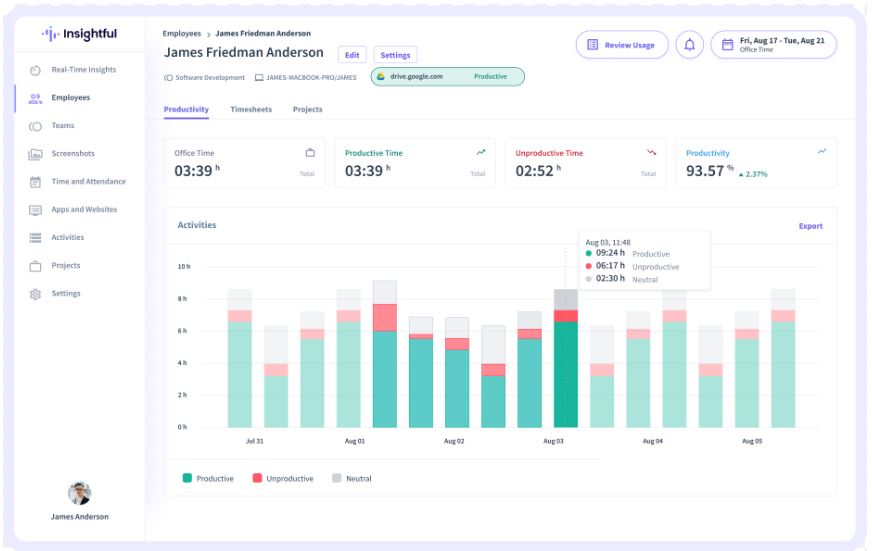The height and width of the screenshot is (551, 872).
Task: Toggle Neutral legend item
Action: tap(352, 478)
